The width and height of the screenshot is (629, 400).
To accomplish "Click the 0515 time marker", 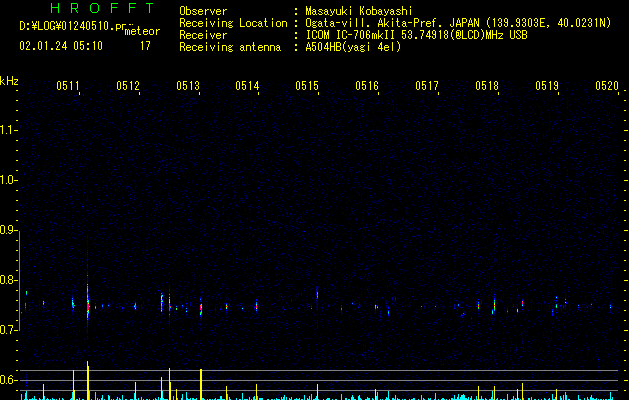I will pyautogui.click(x=307, y=85).
